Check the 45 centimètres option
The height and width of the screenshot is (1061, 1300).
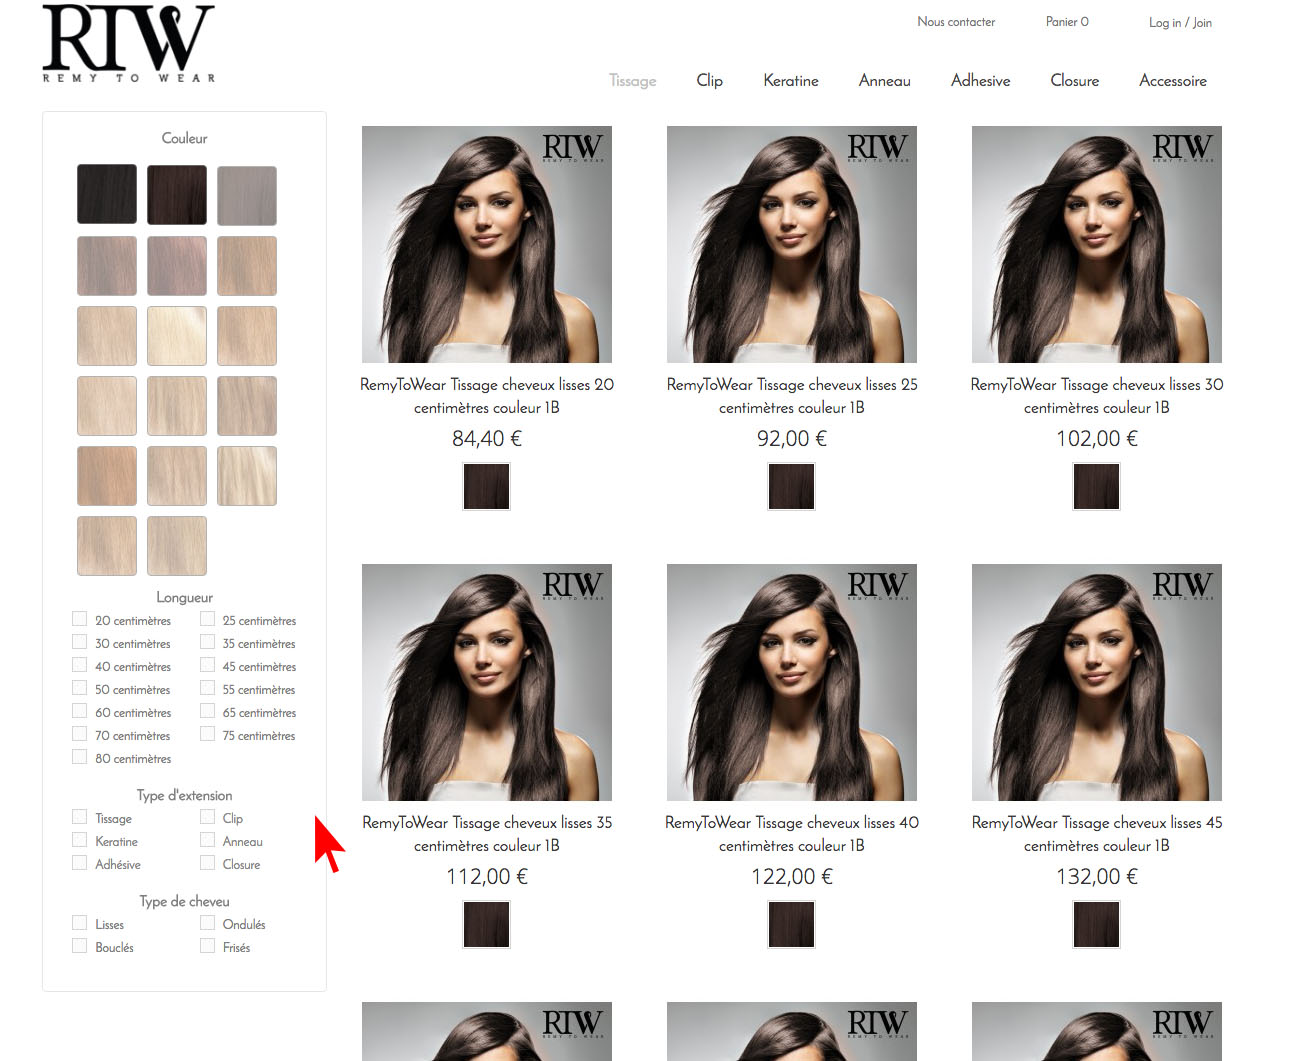(x=207, y=665)
